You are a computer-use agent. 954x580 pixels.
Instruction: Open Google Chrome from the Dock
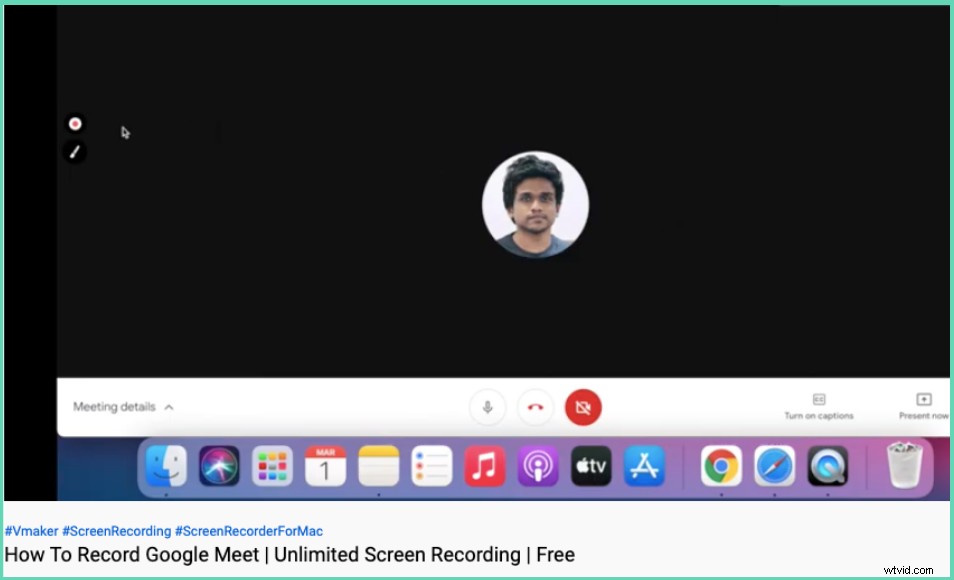(721, 467)
